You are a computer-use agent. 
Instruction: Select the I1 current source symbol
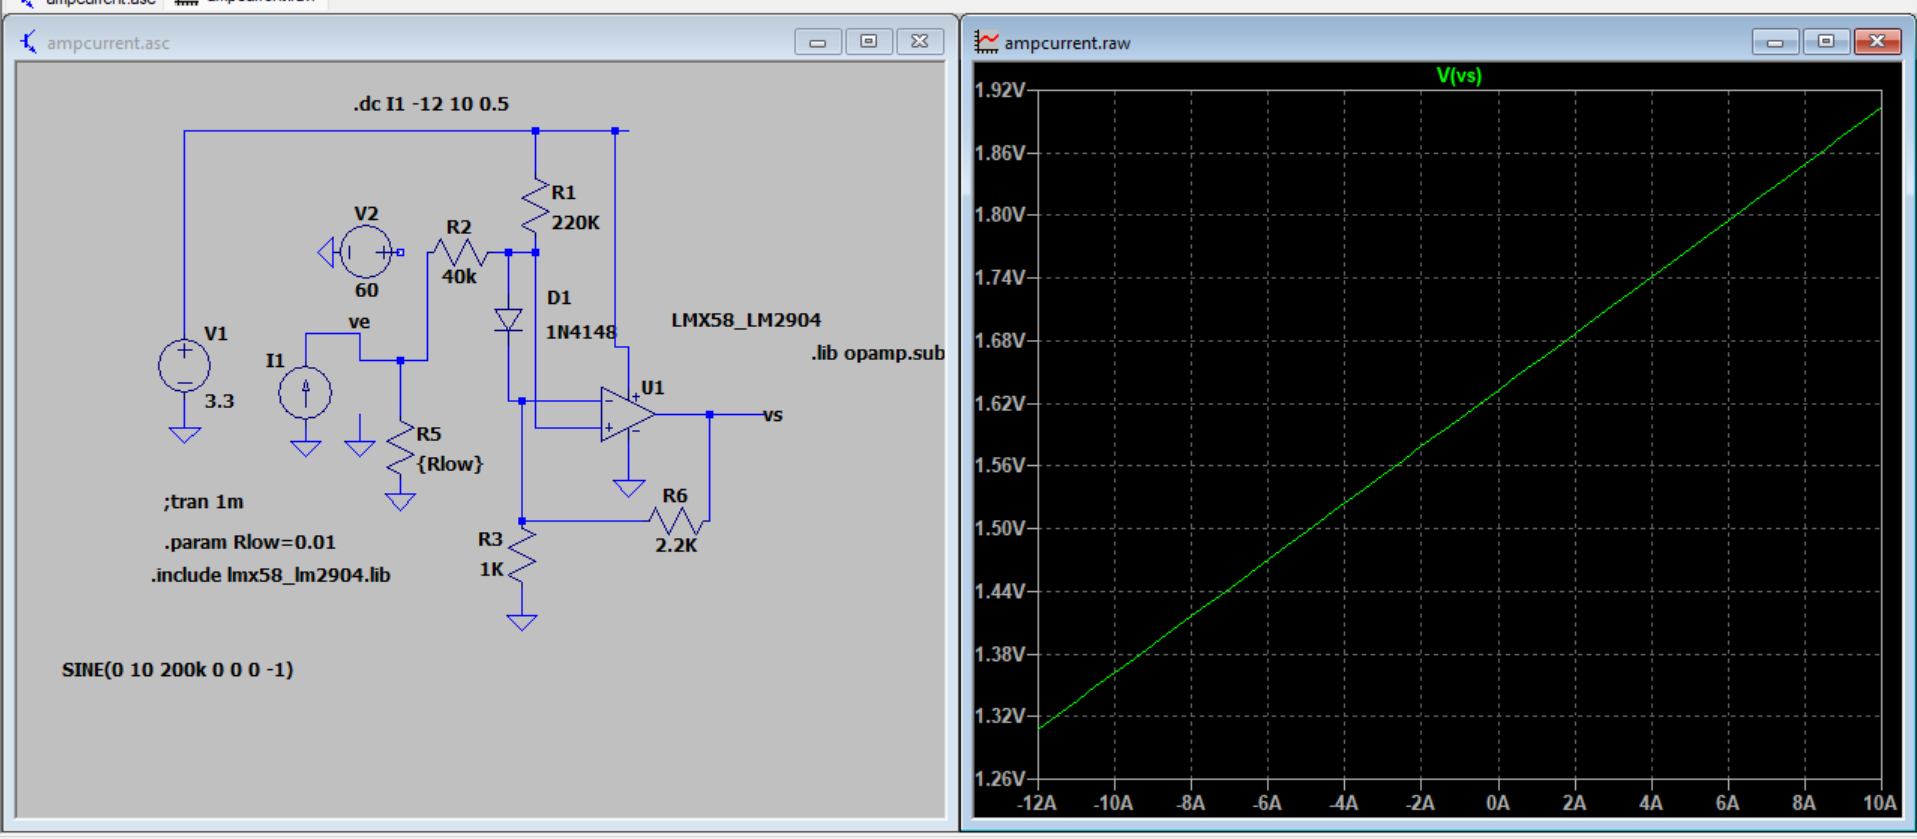pyautogui.click(x=305, y=391)
